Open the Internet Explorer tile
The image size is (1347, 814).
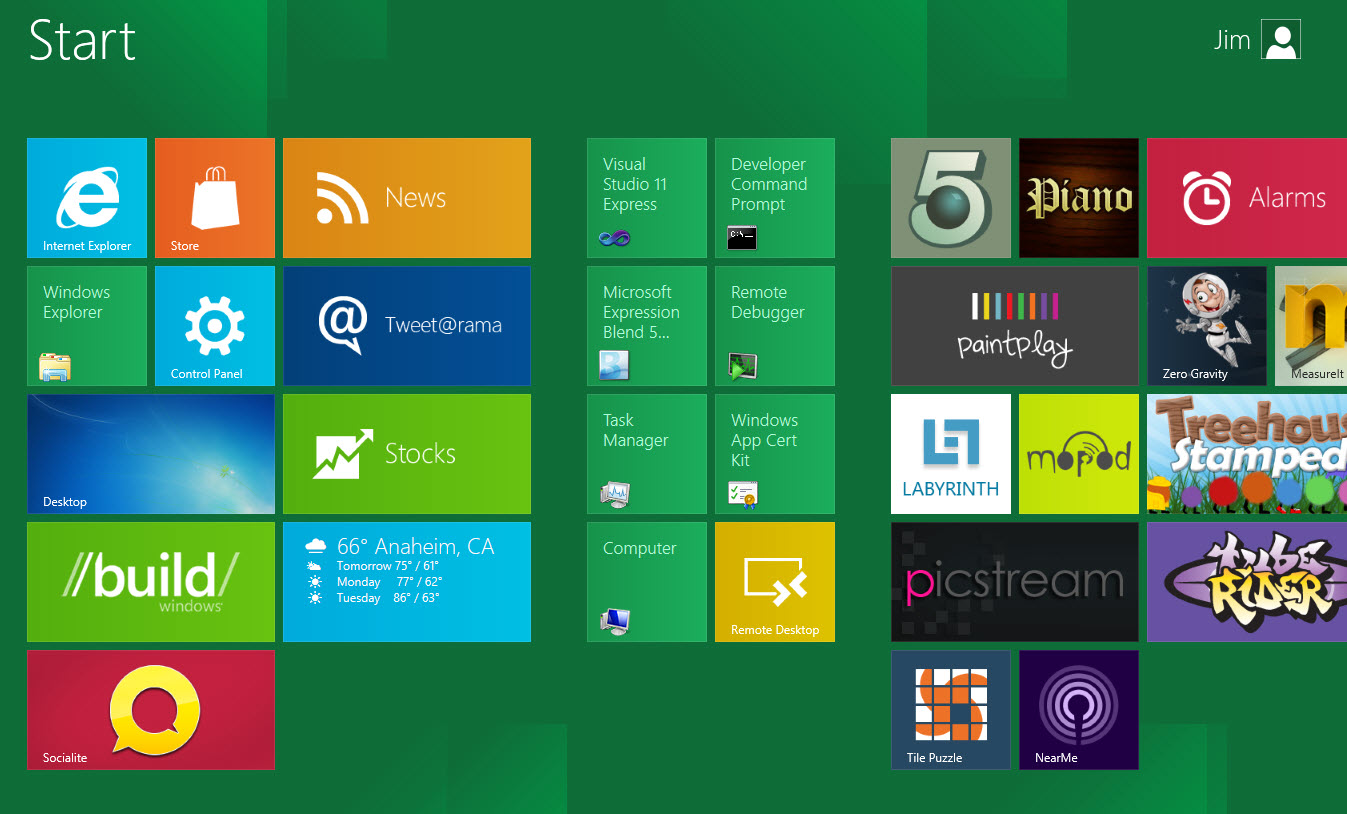87,198
